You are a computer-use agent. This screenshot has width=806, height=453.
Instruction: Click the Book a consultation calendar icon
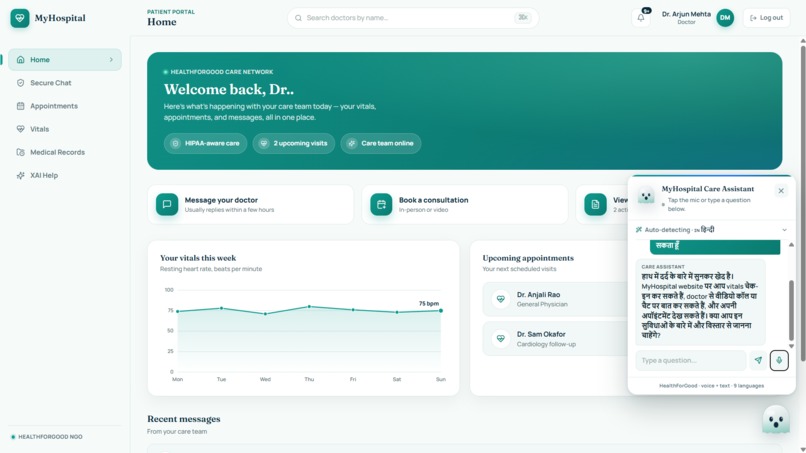pos(381,204)
